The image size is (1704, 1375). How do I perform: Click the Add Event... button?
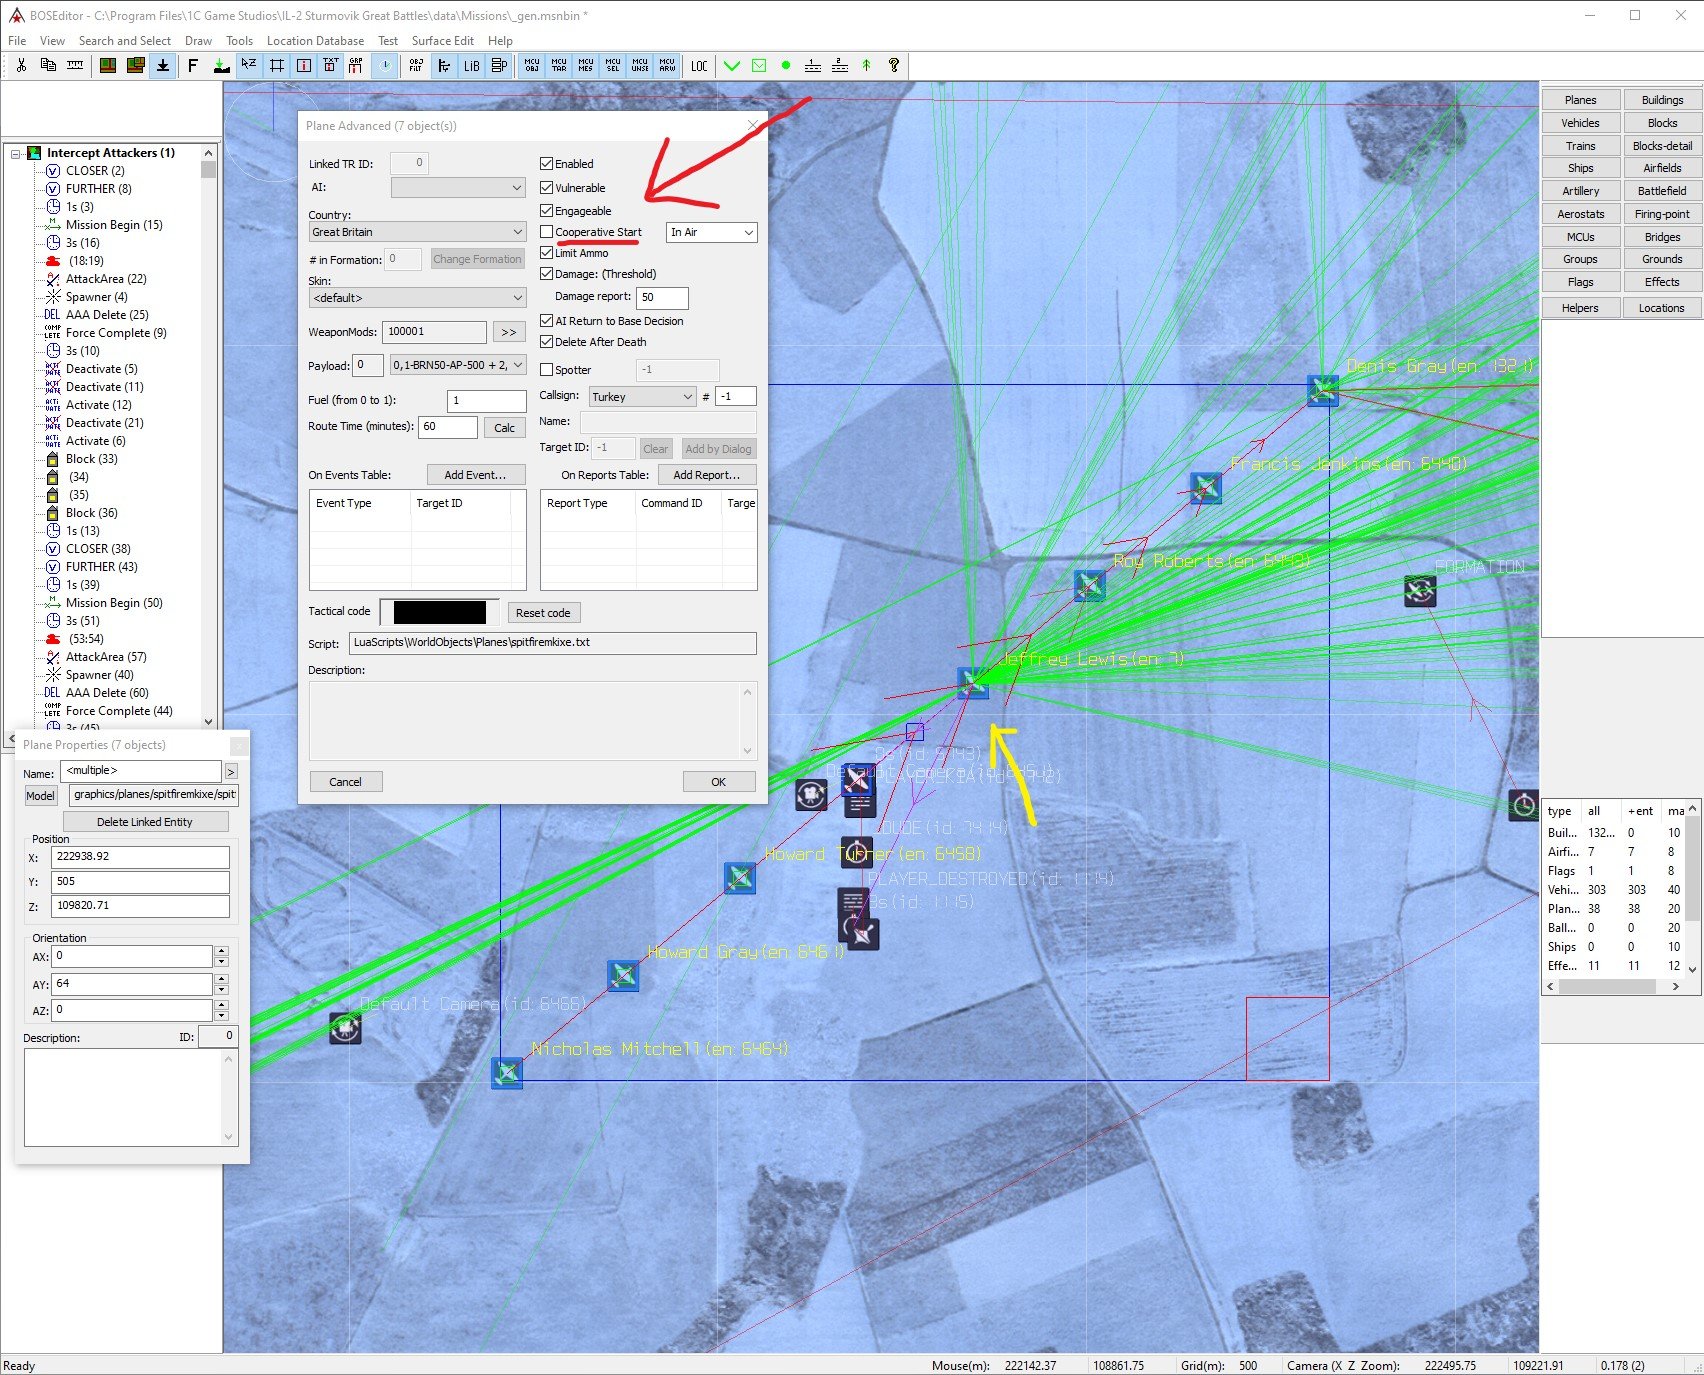(475, 475)
